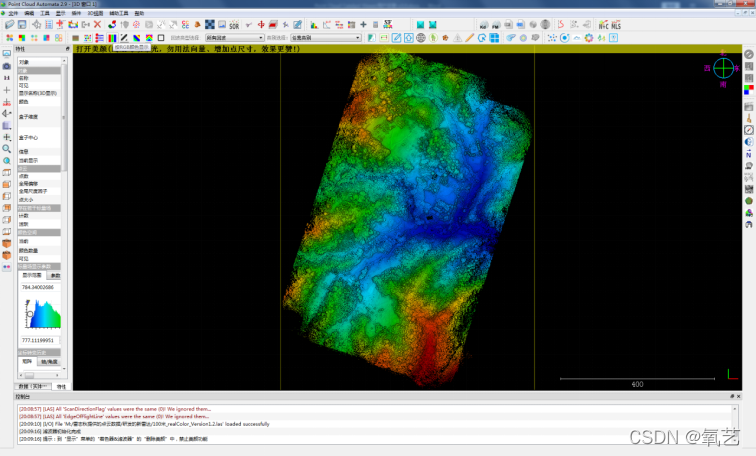Run the SOR filter tool

233,24
